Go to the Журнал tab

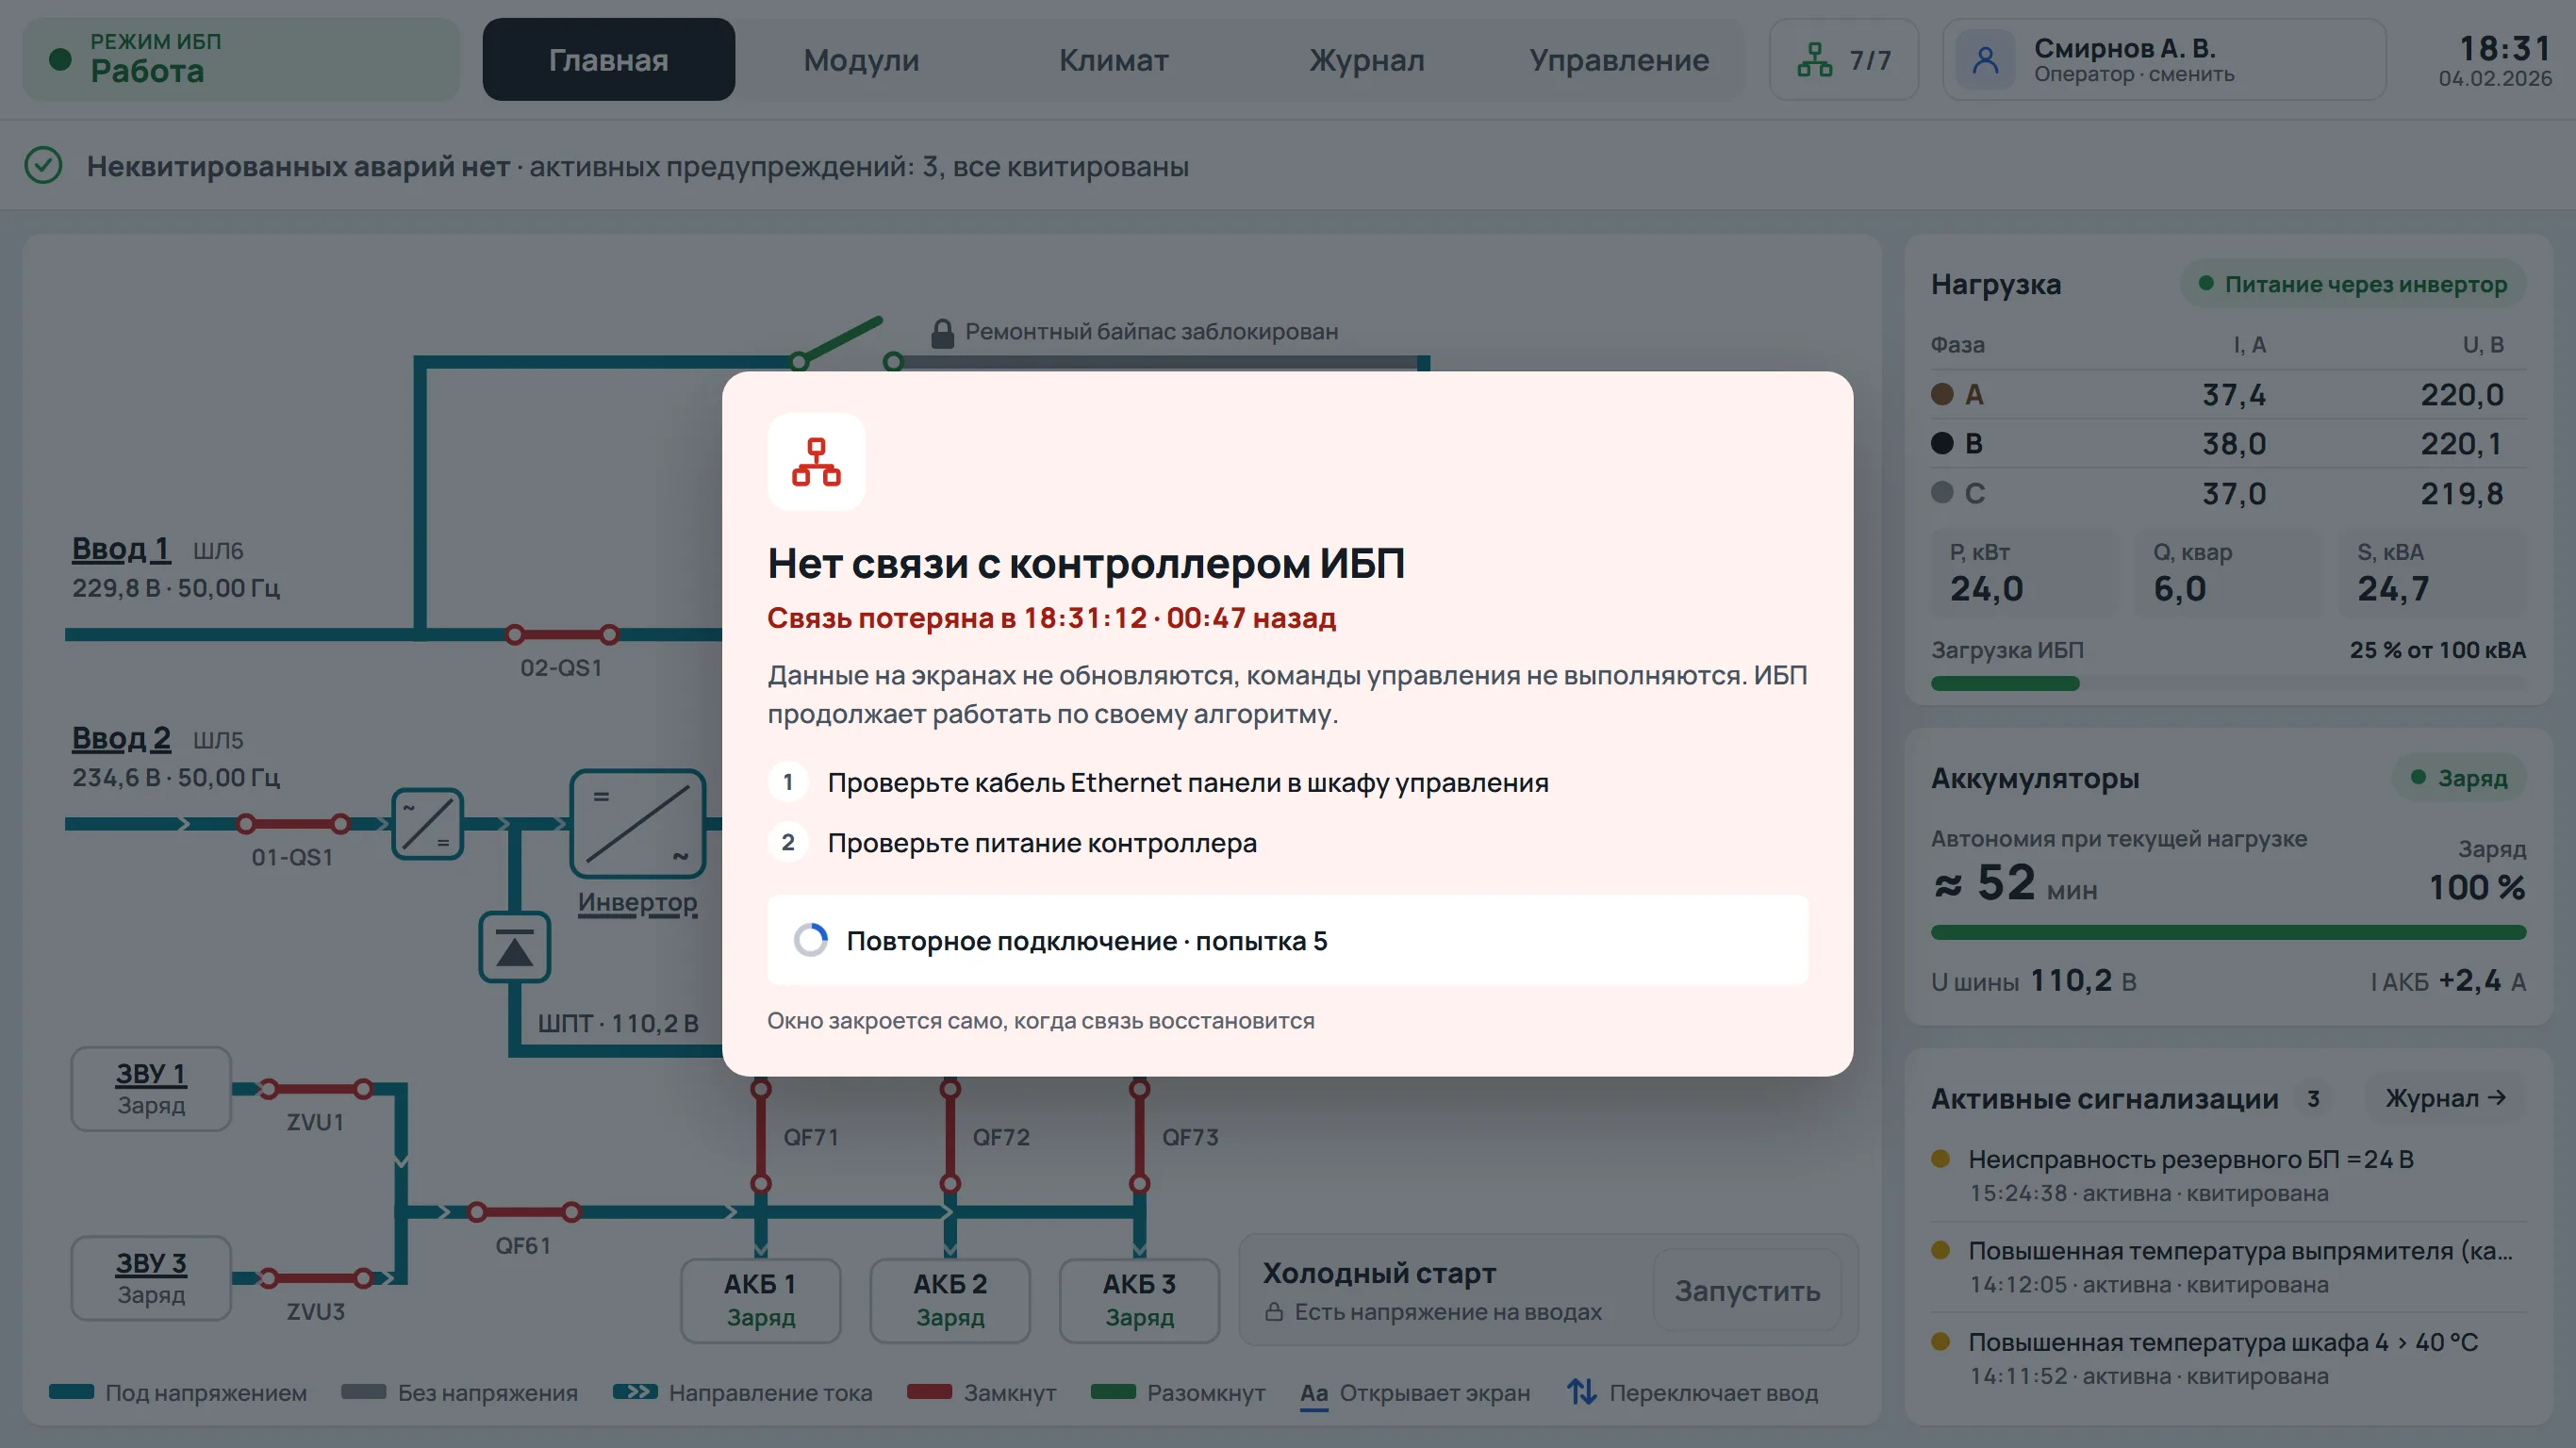click(x=1366, y=60)
